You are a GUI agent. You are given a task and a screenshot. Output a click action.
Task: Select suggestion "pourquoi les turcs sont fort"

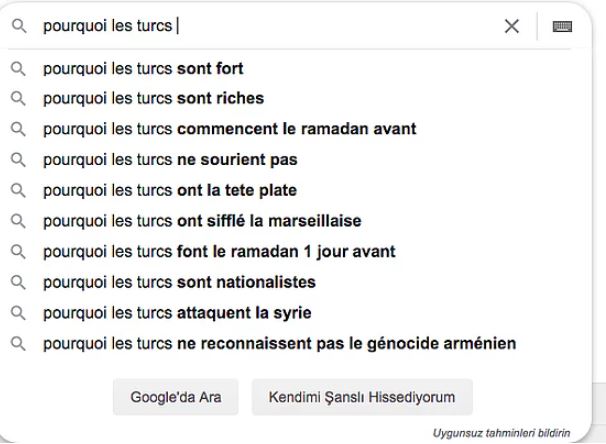click(x=143, y=69)
